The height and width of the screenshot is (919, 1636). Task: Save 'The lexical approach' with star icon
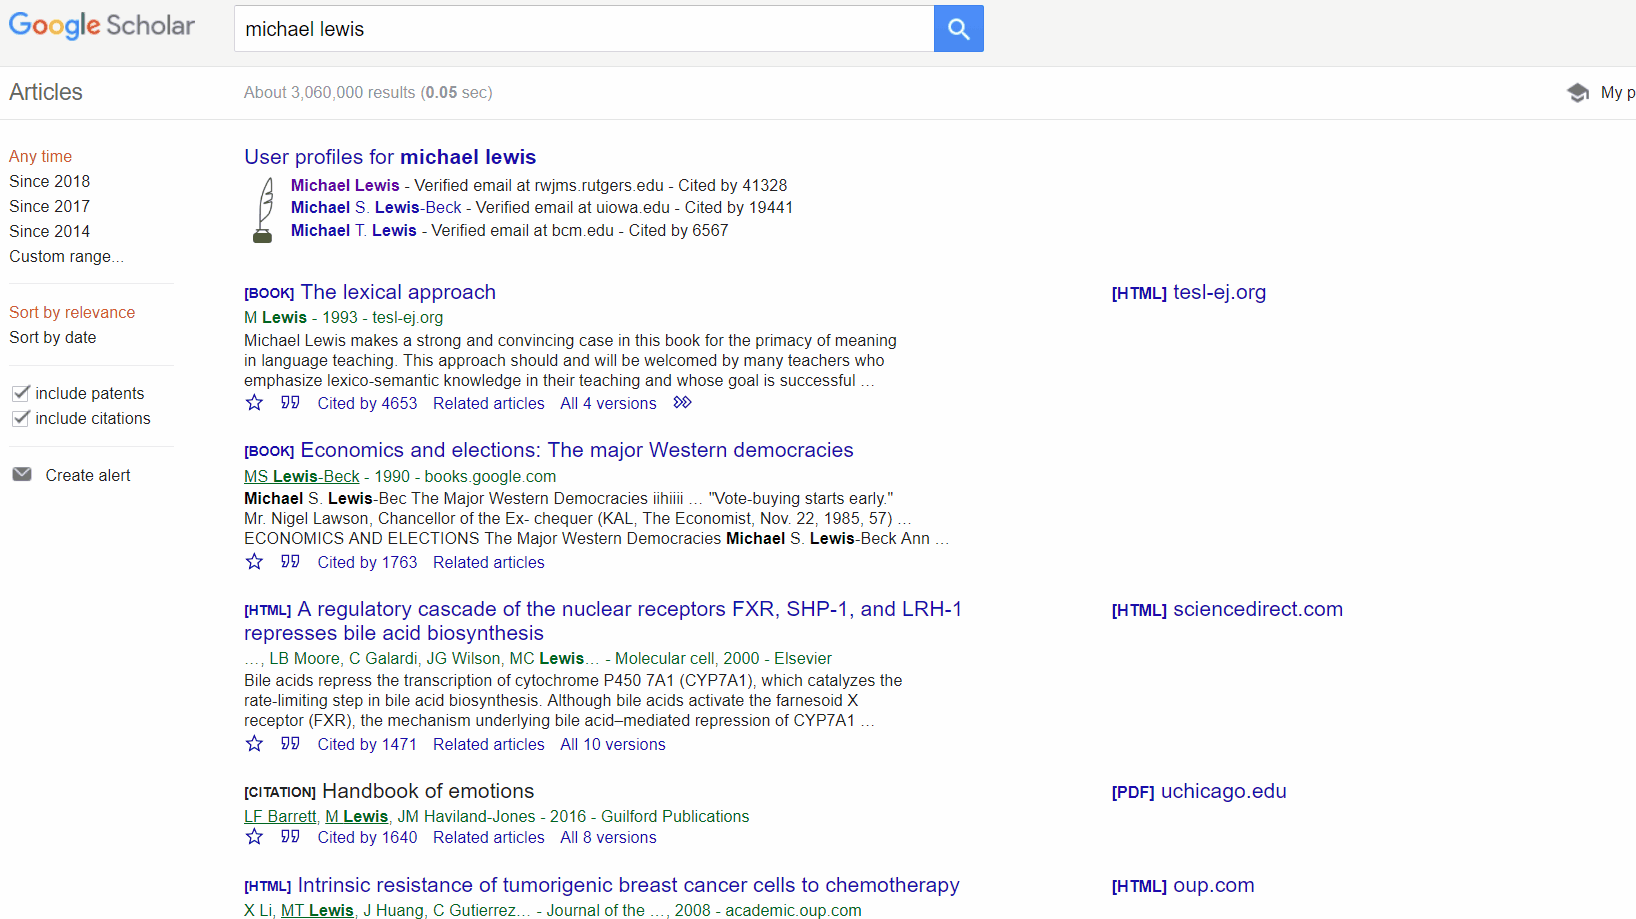255,403
